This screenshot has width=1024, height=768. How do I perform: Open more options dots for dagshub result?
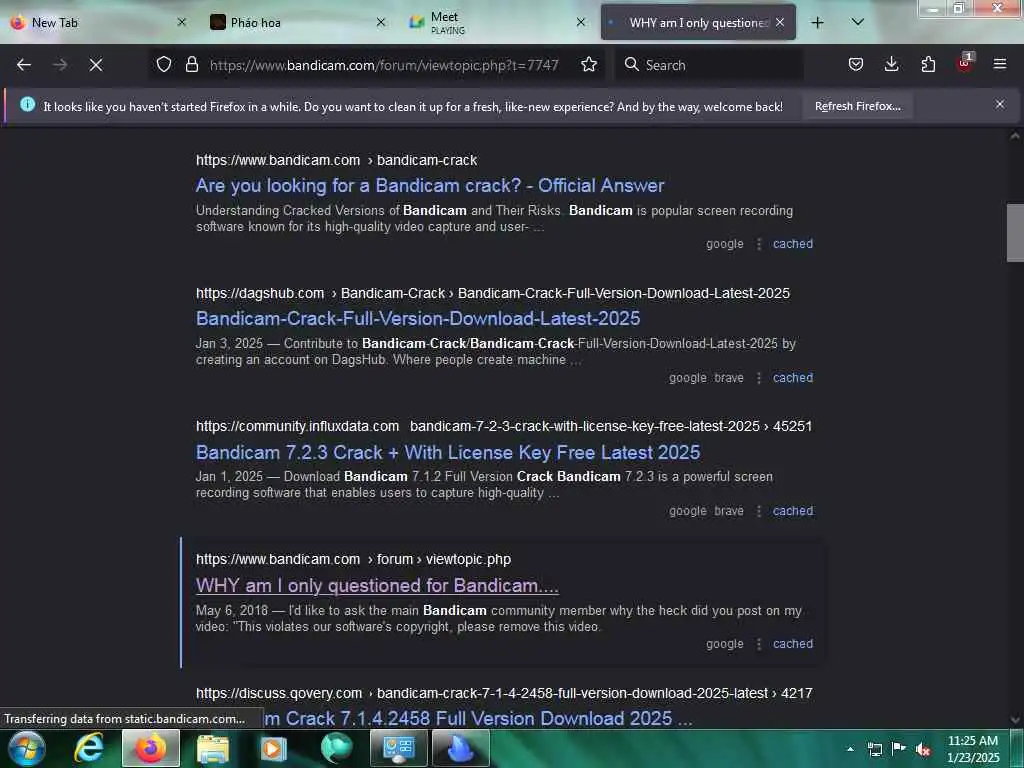(759, 377)
